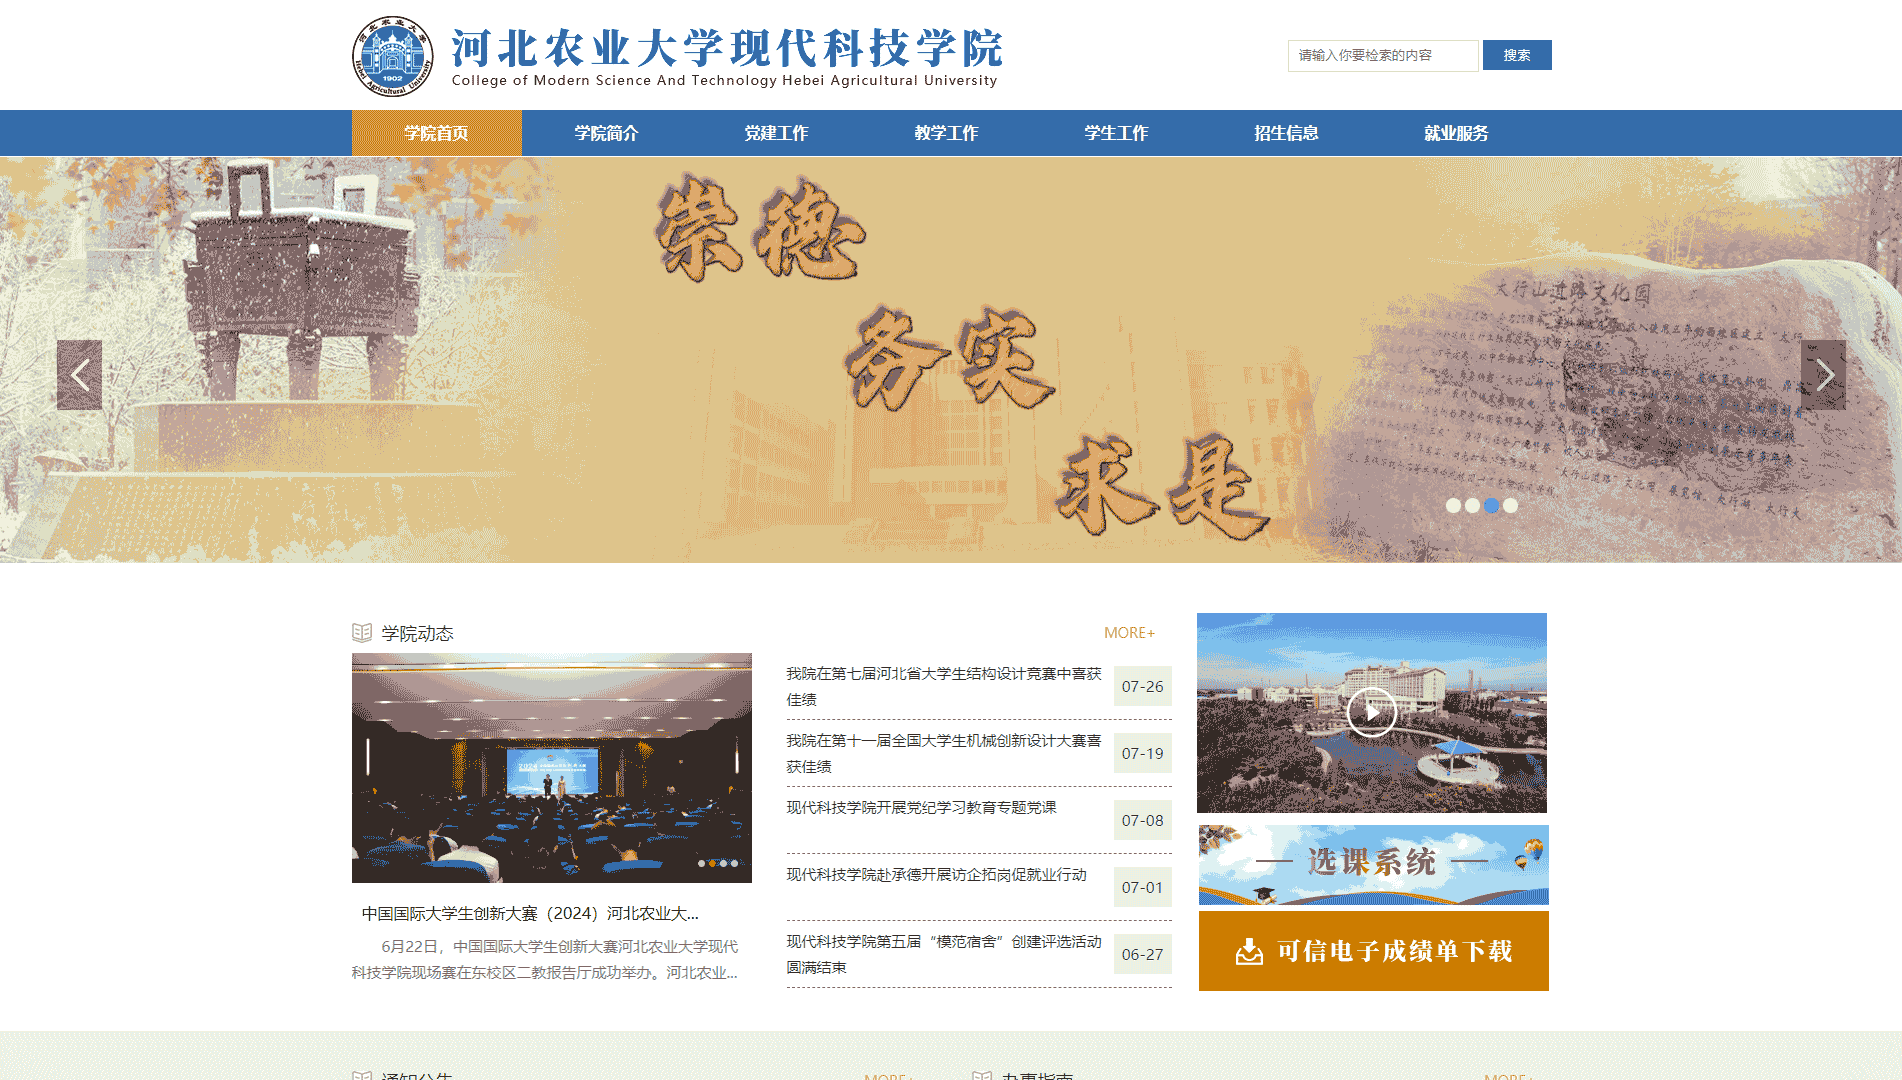Open the 学院首页 navigation tab
1902x1080 pixels.
436,133
